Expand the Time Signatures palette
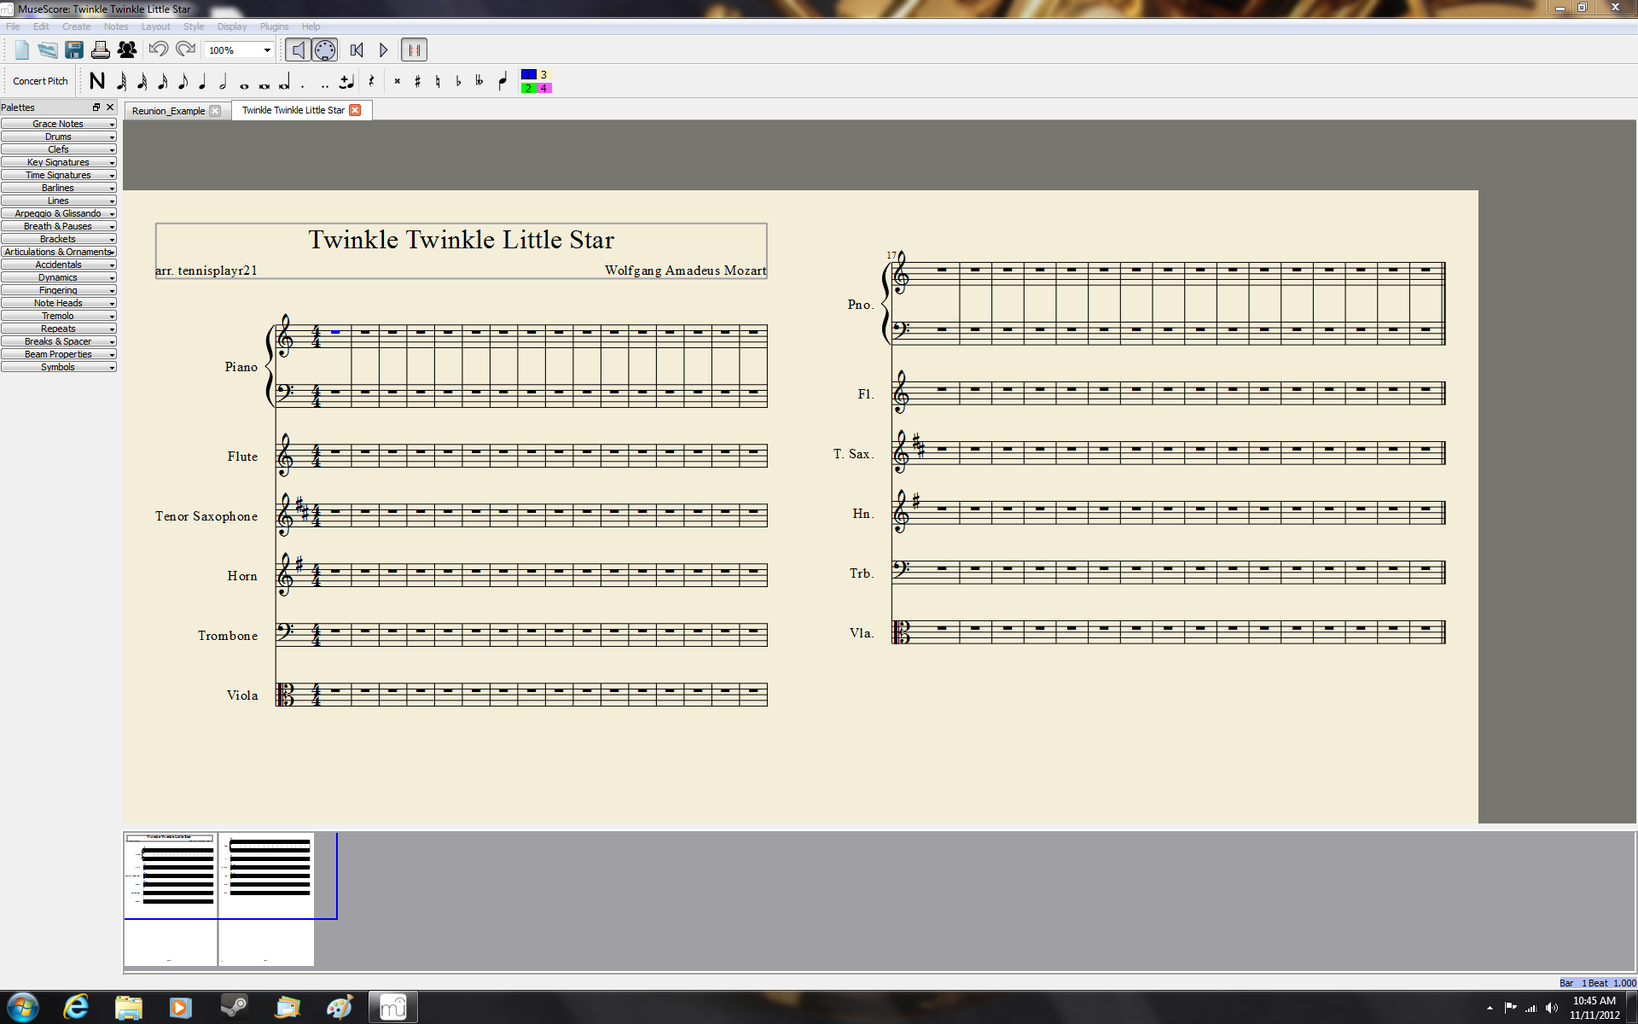1638x1024 pixels. (x=58, y=175)
